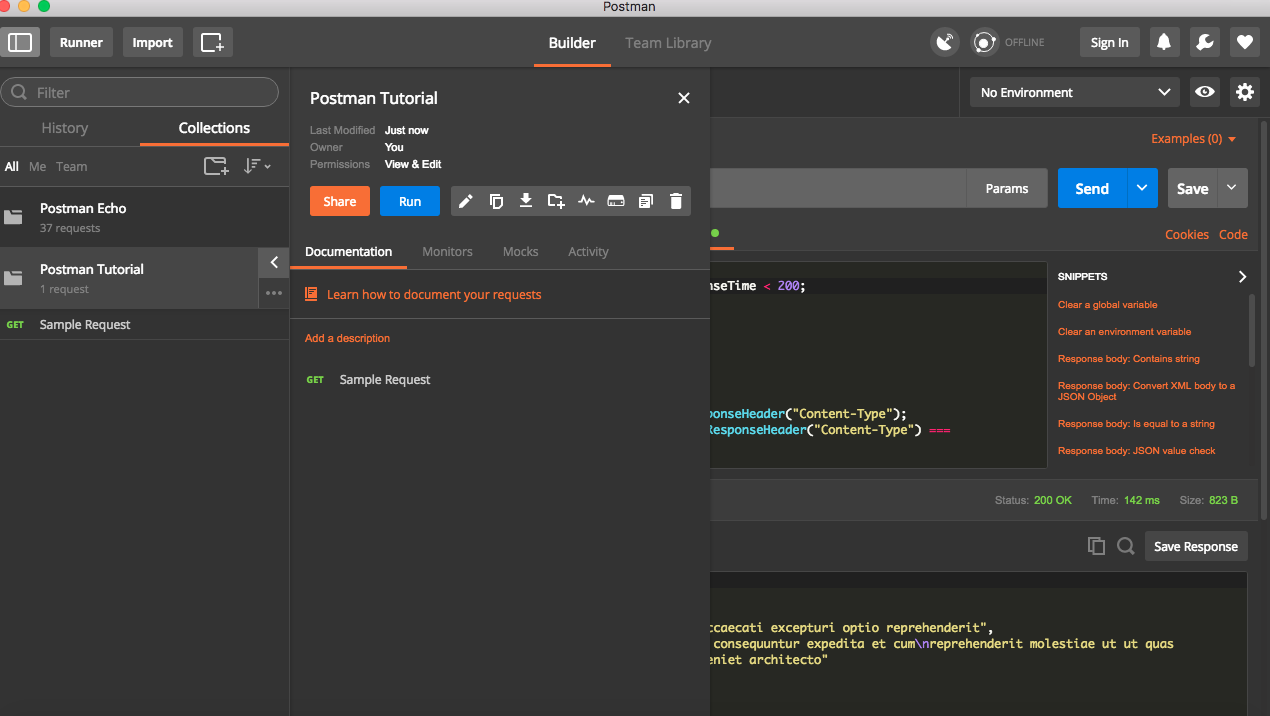
Task: Mock the collection with the server icon
Action: (616, 201)
